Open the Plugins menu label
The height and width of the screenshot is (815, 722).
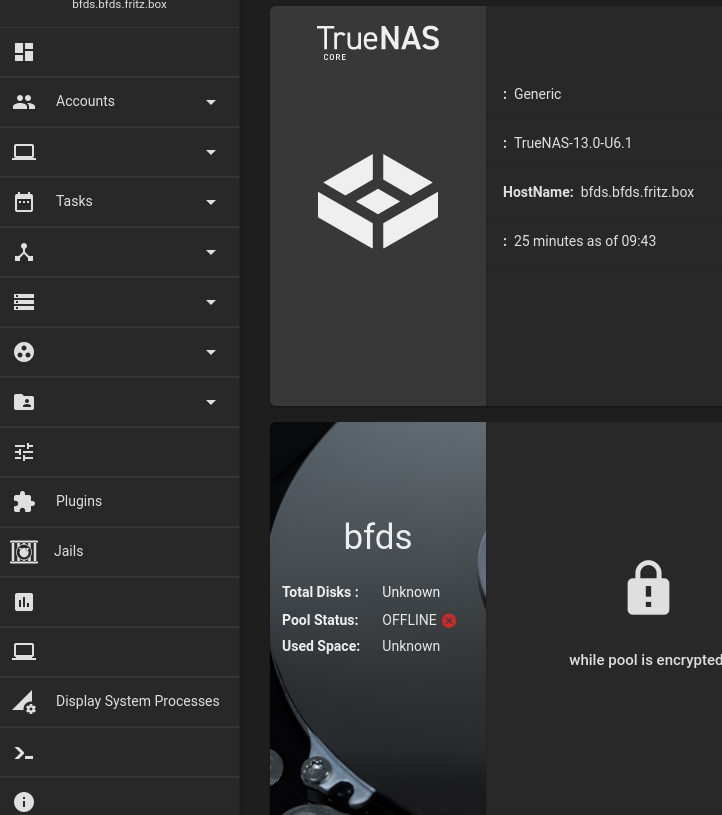coord(79,501)
